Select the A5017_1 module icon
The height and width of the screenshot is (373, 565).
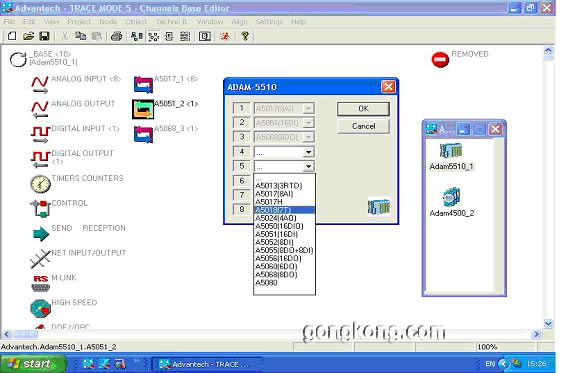pos(143,85)
